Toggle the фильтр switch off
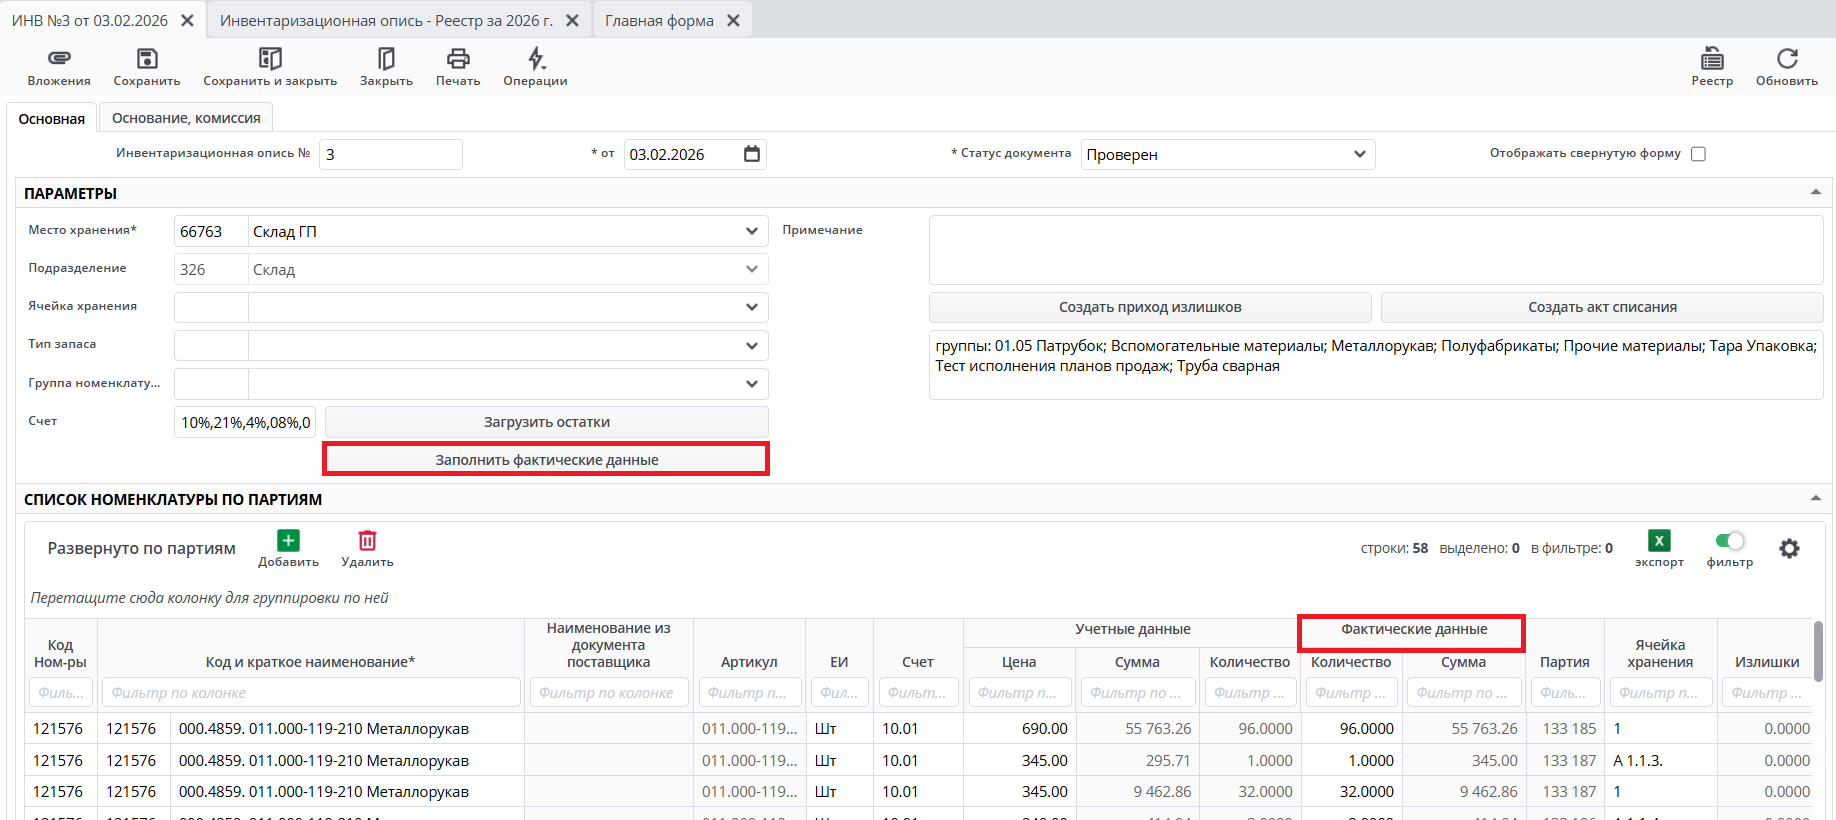 1729,541
